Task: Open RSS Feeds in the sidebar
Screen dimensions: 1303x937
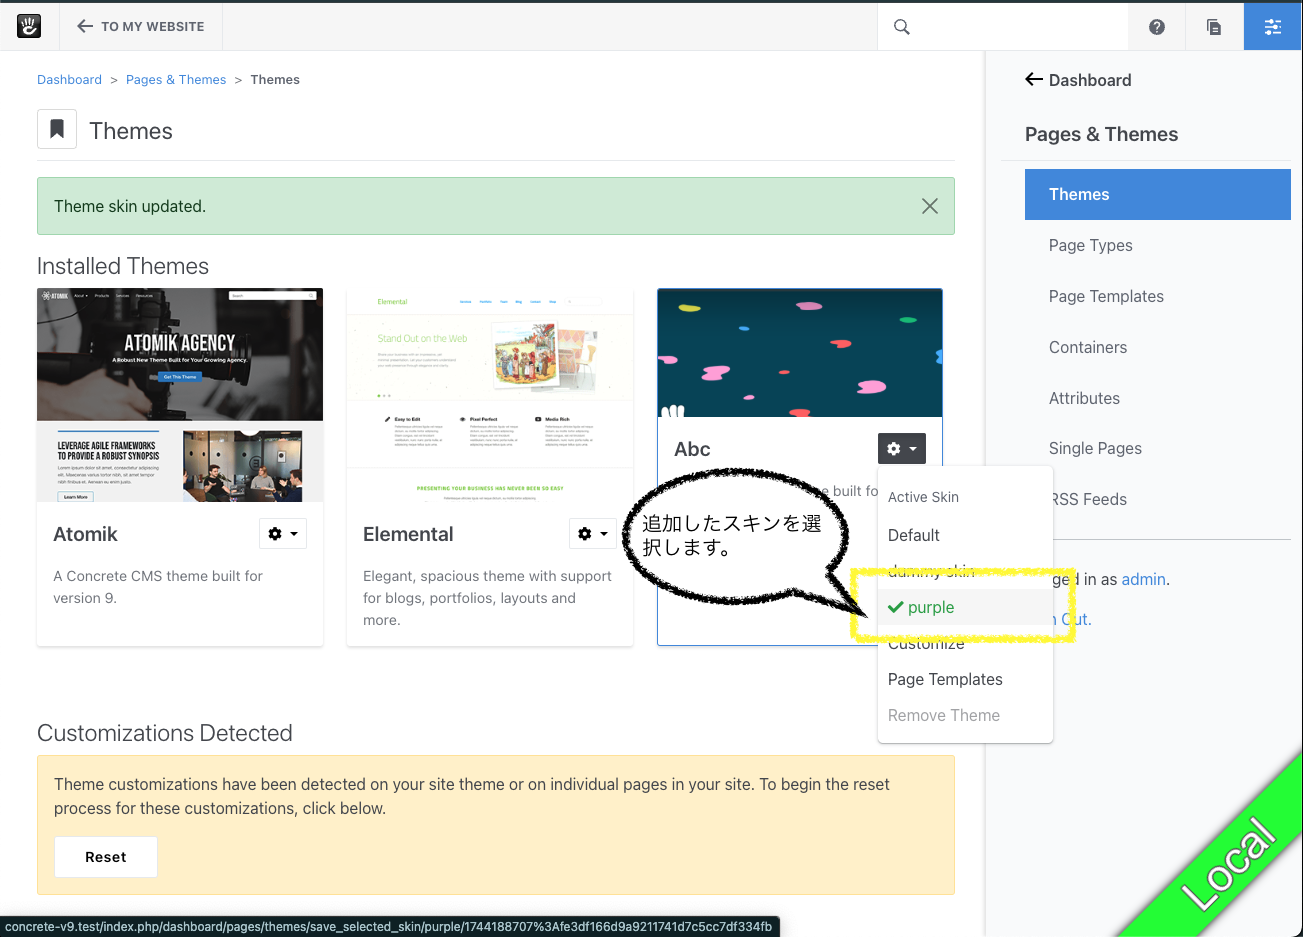Action: (x=1090, y=499)
